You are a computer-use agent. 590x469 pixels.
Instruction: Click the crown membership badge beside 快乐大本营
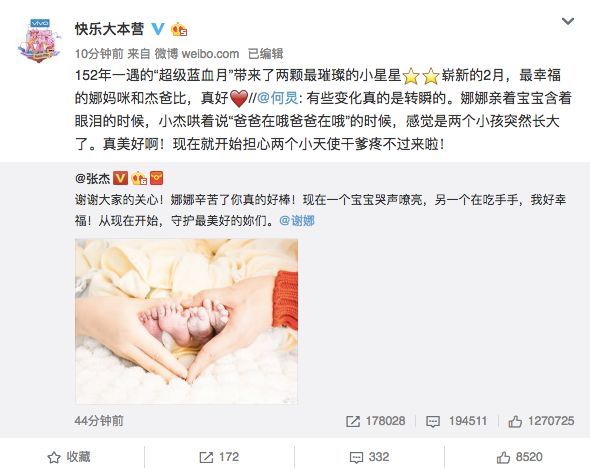(179, 29)
